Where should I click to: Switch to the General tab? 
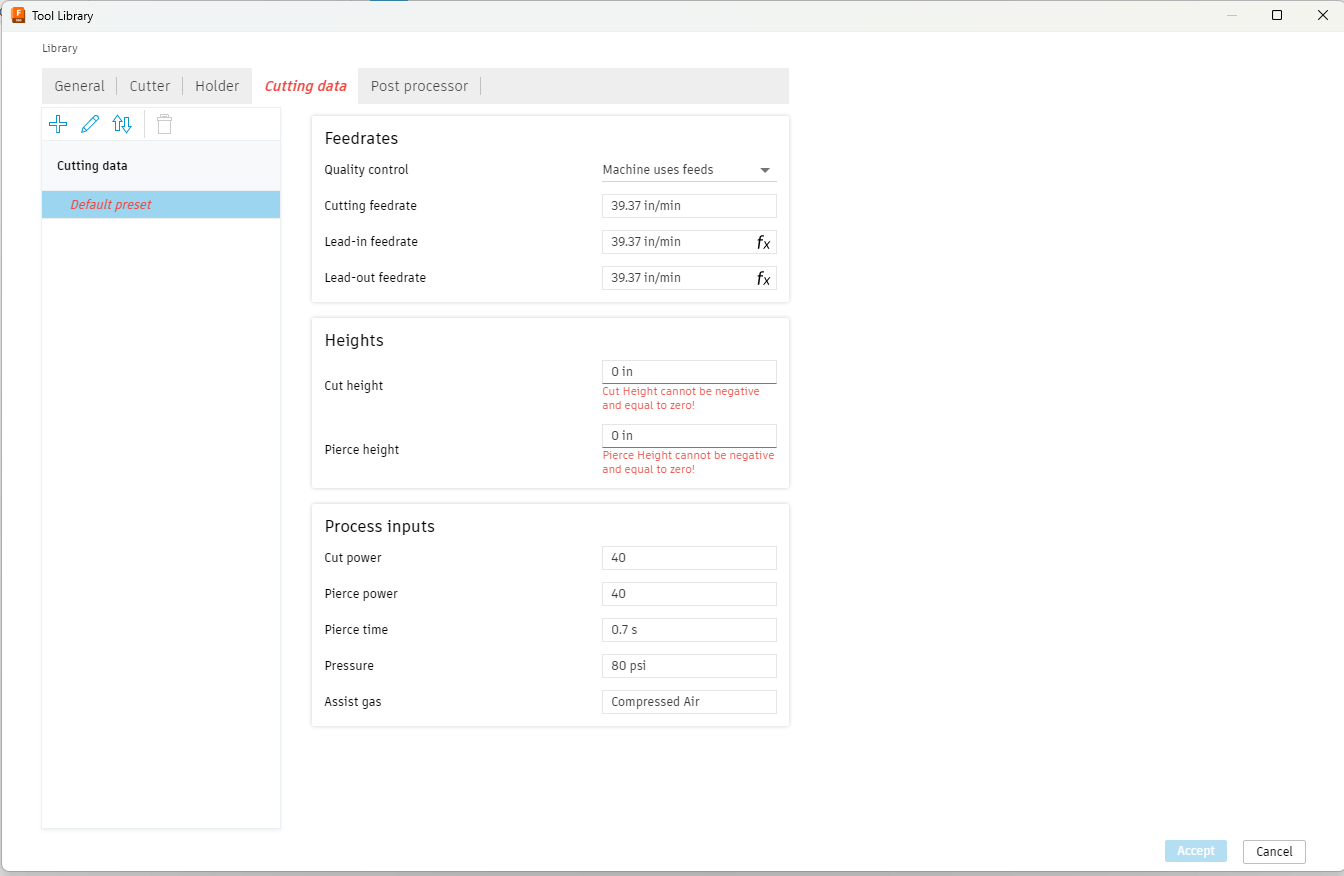tap(79, 85)
